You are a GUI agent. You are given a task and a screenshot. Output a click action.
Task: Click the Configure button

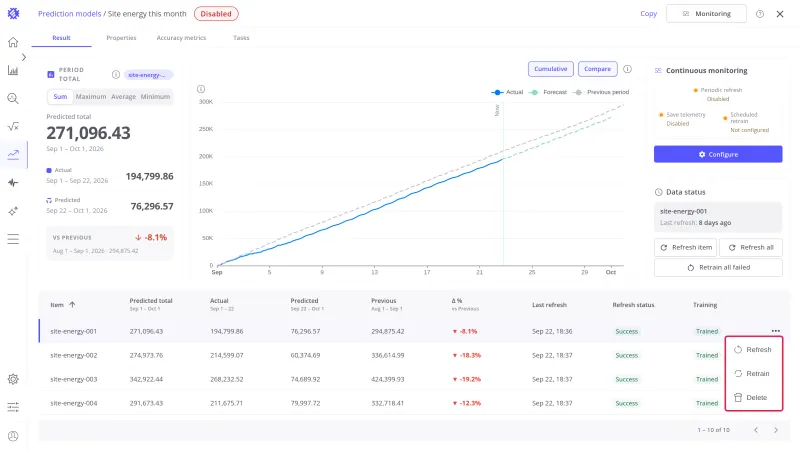[718, 154]
